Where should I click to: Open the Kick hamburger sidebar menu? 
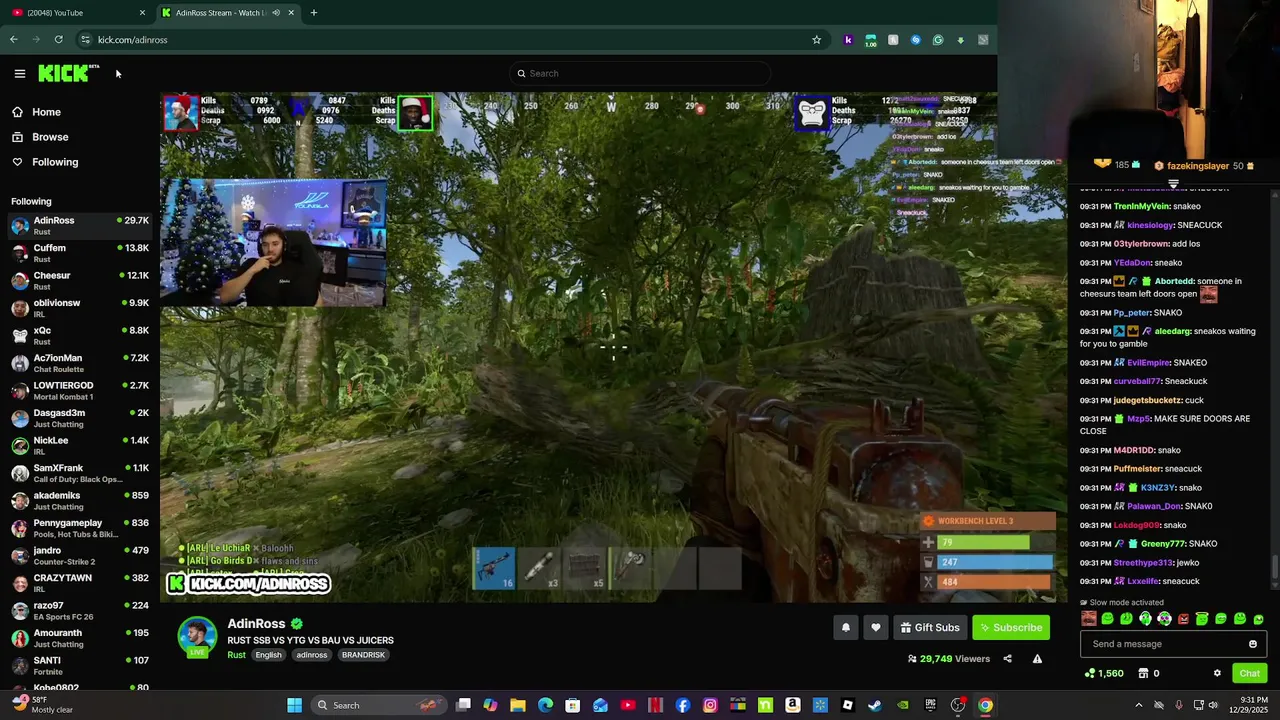[19, 73]
